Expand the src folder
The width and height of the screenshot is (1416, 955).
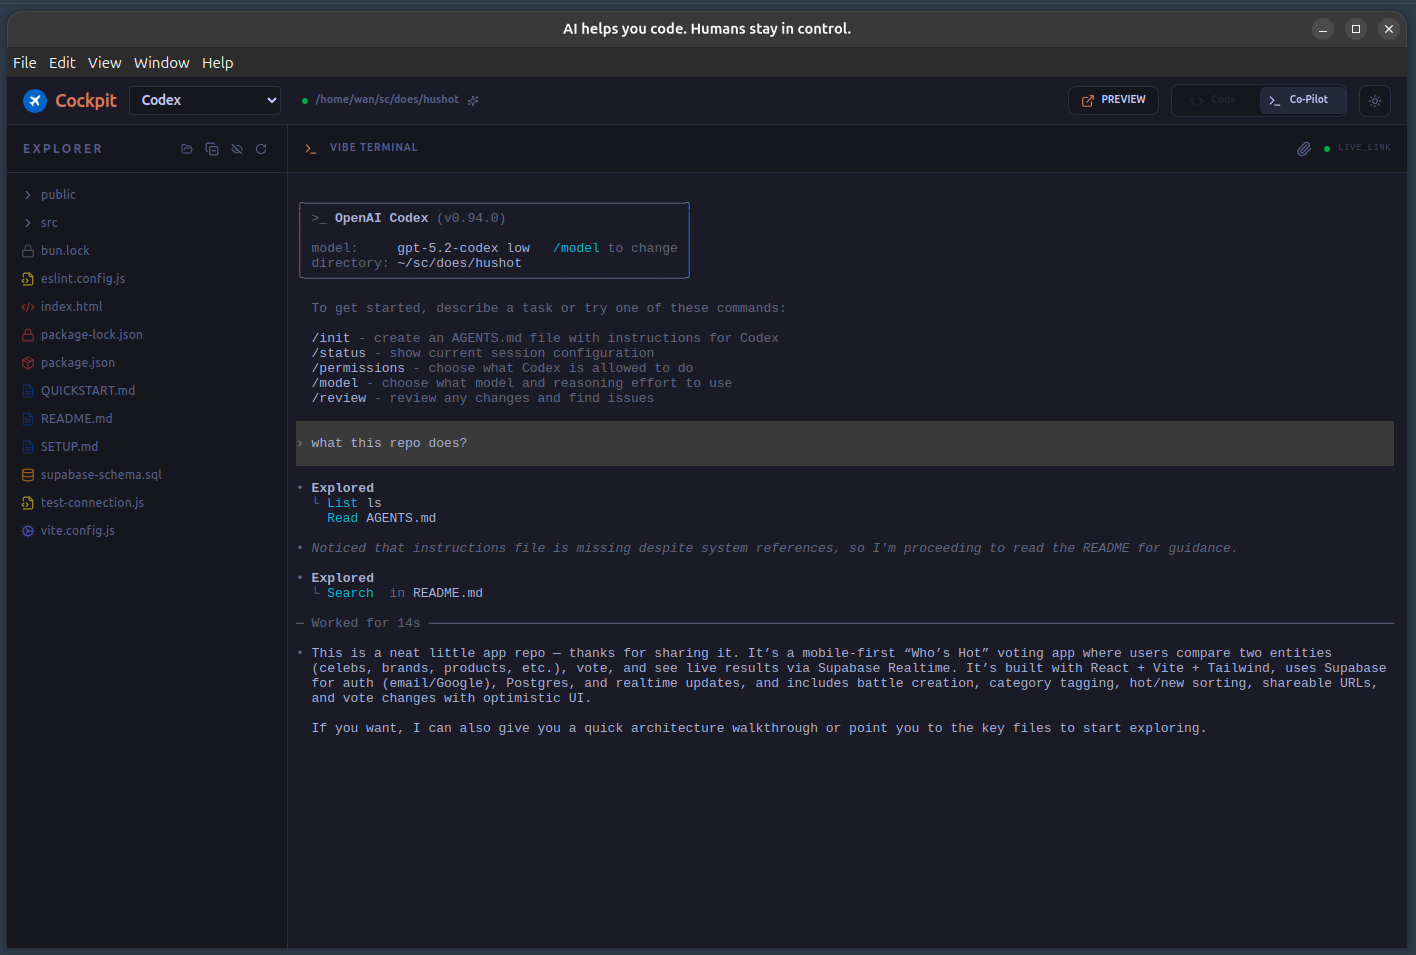pyautogui.click(x=49, y=223)
